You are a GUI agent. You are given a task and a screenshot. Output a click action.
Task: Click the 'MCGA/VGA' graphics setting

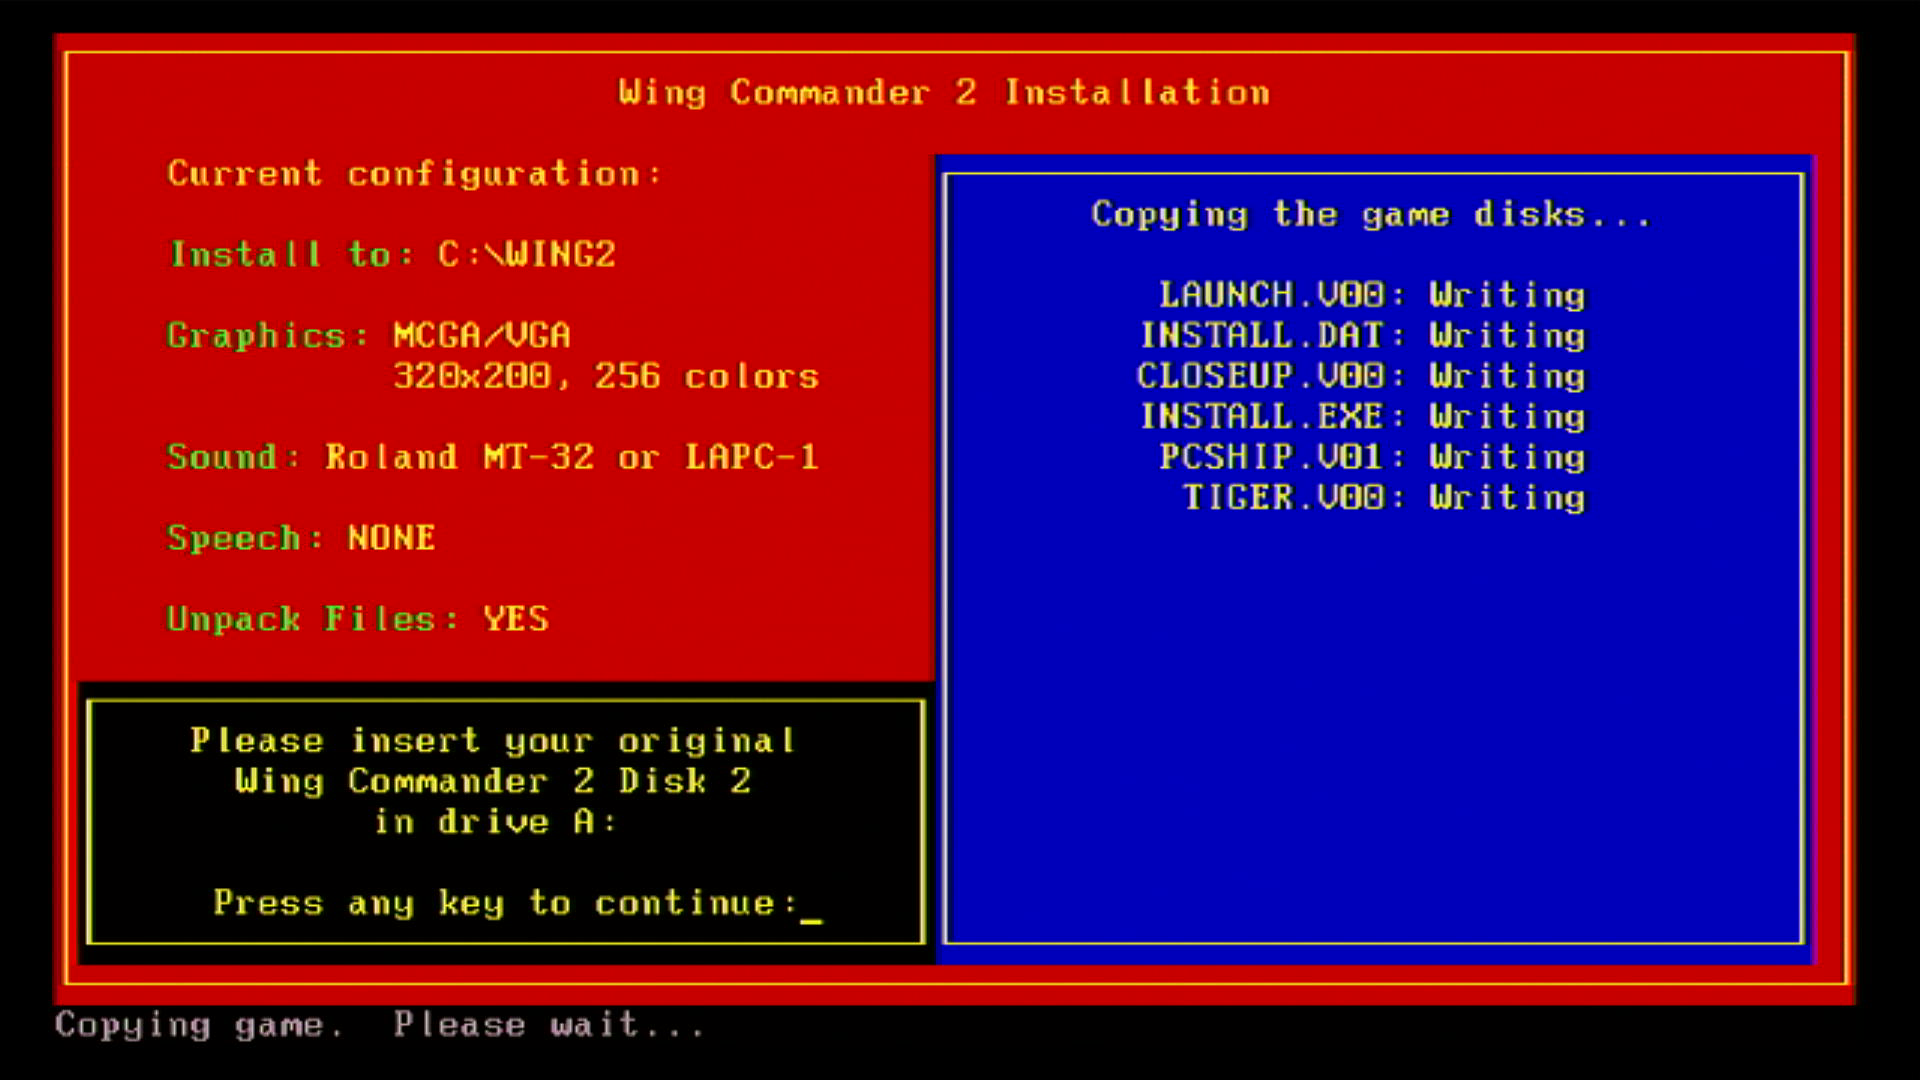[x=481, y=336]
